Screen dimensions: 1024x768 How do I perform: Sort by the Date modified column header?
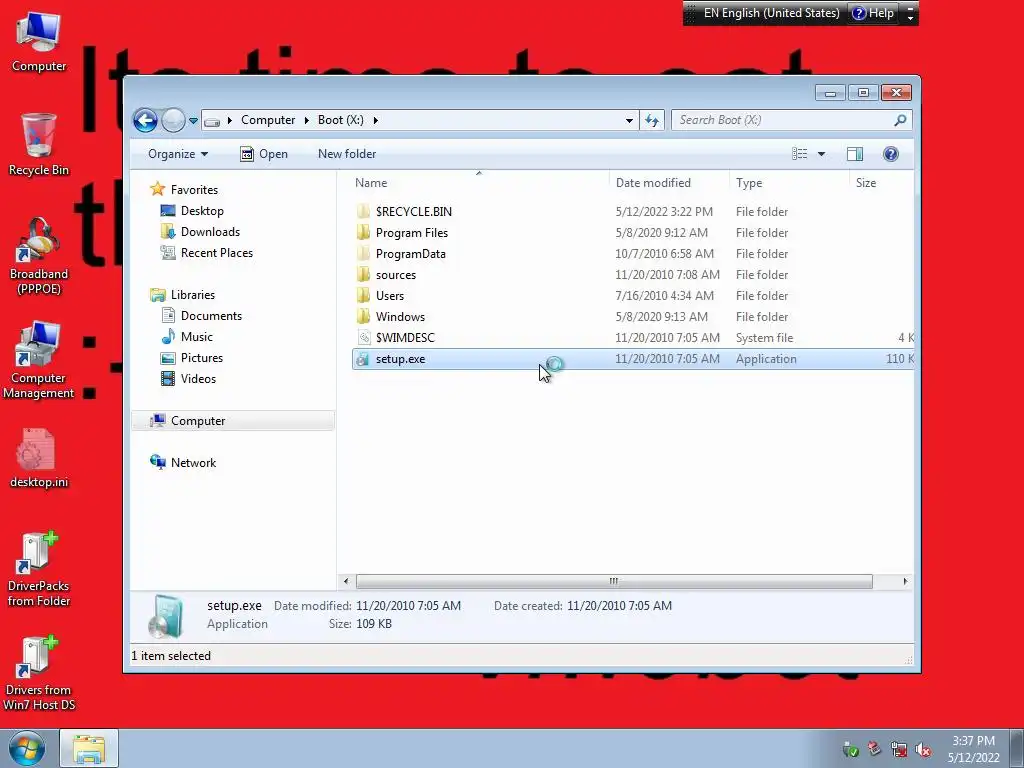pyautogui.click(x=653, y=183)
